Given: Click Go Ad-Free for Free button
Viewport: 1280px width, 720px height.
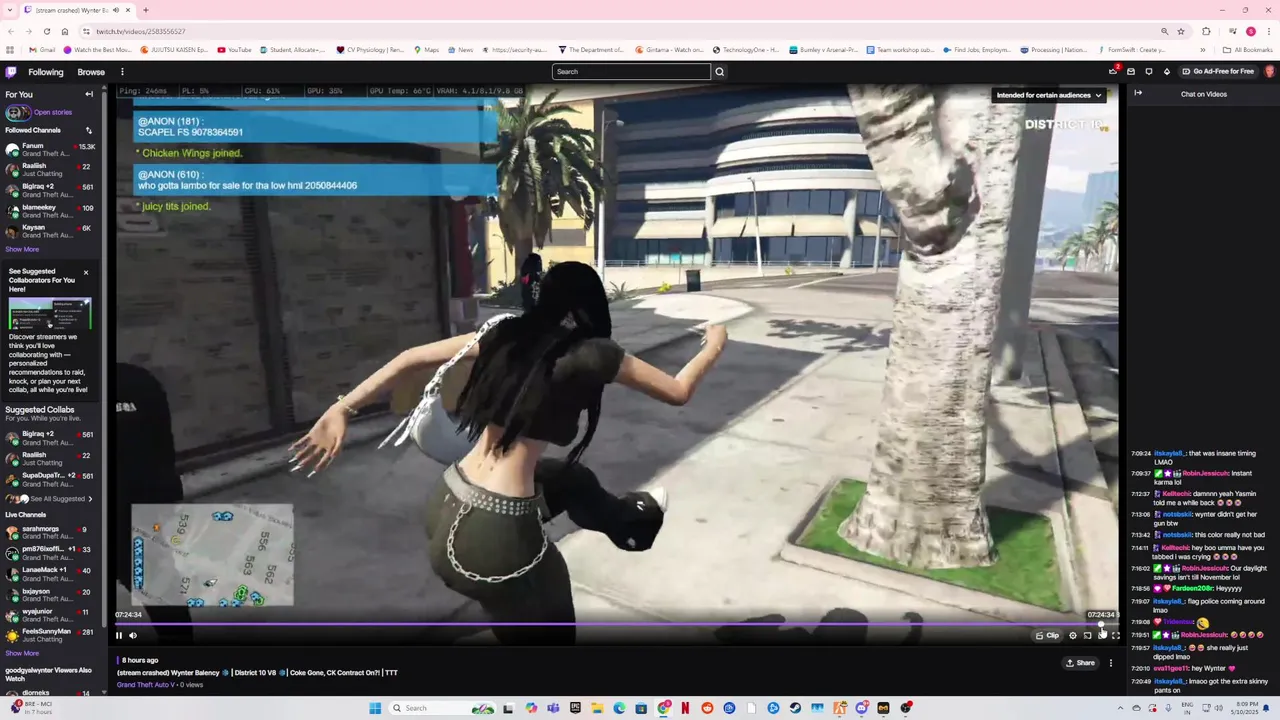Looking at the screenshot, I should [x=1218, y=72].
